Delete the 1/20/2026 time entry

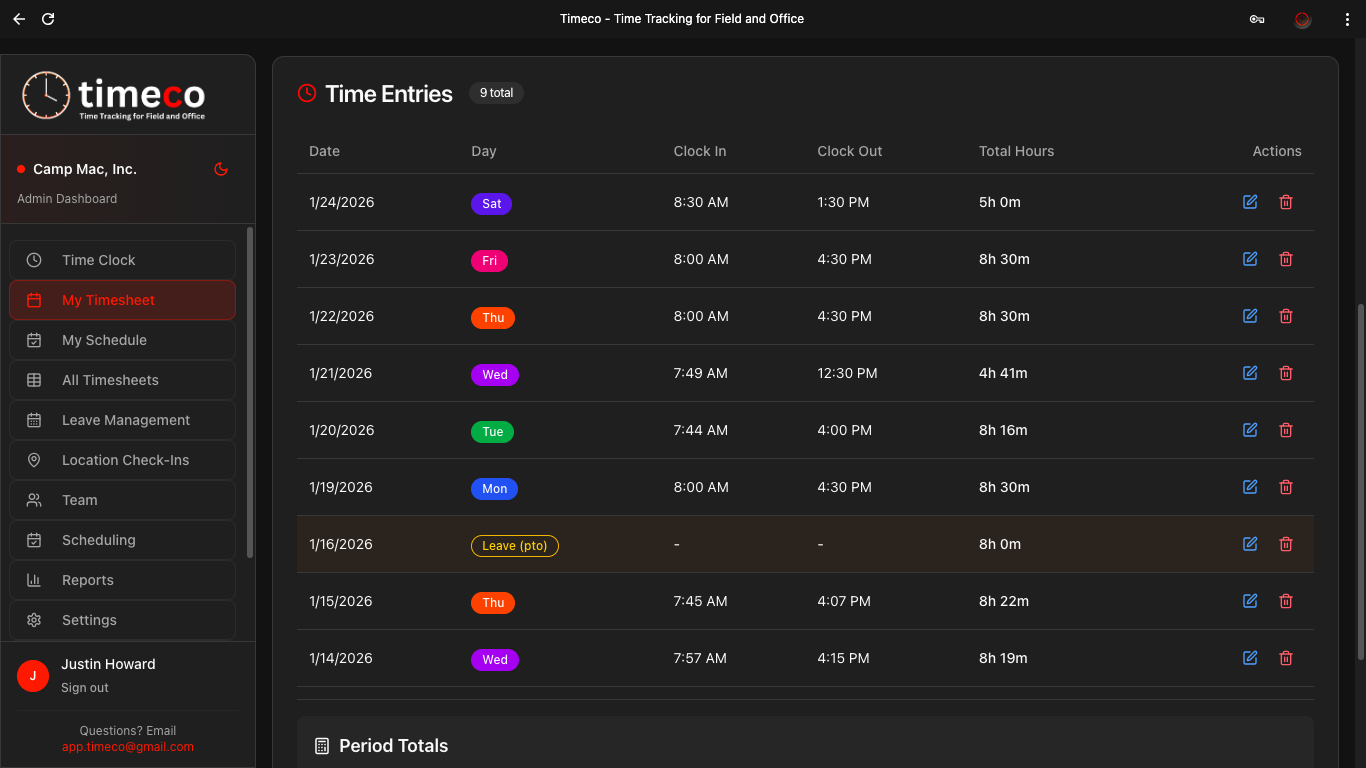1286,430
